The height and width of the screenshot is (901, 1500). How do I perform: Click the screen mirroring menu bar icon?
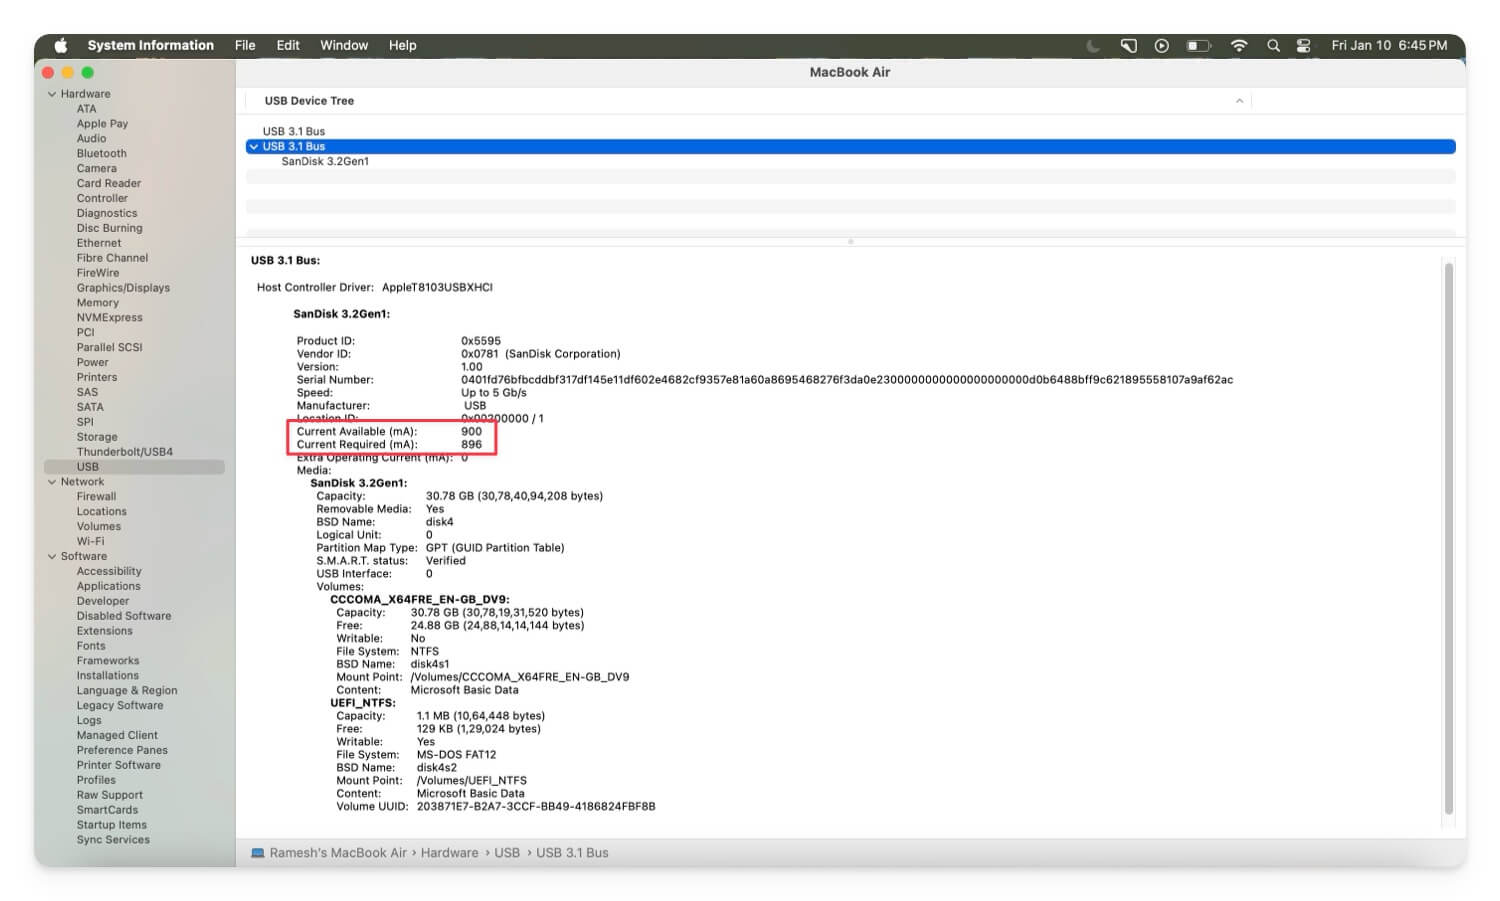pyautogui.click(x=1129, y=45)
